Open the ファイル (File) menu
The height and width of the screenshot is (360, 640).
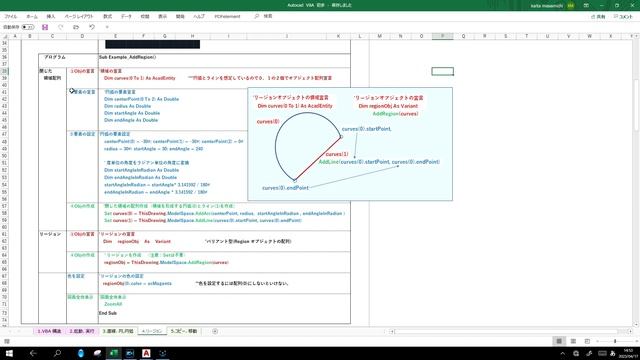point(11,16)
